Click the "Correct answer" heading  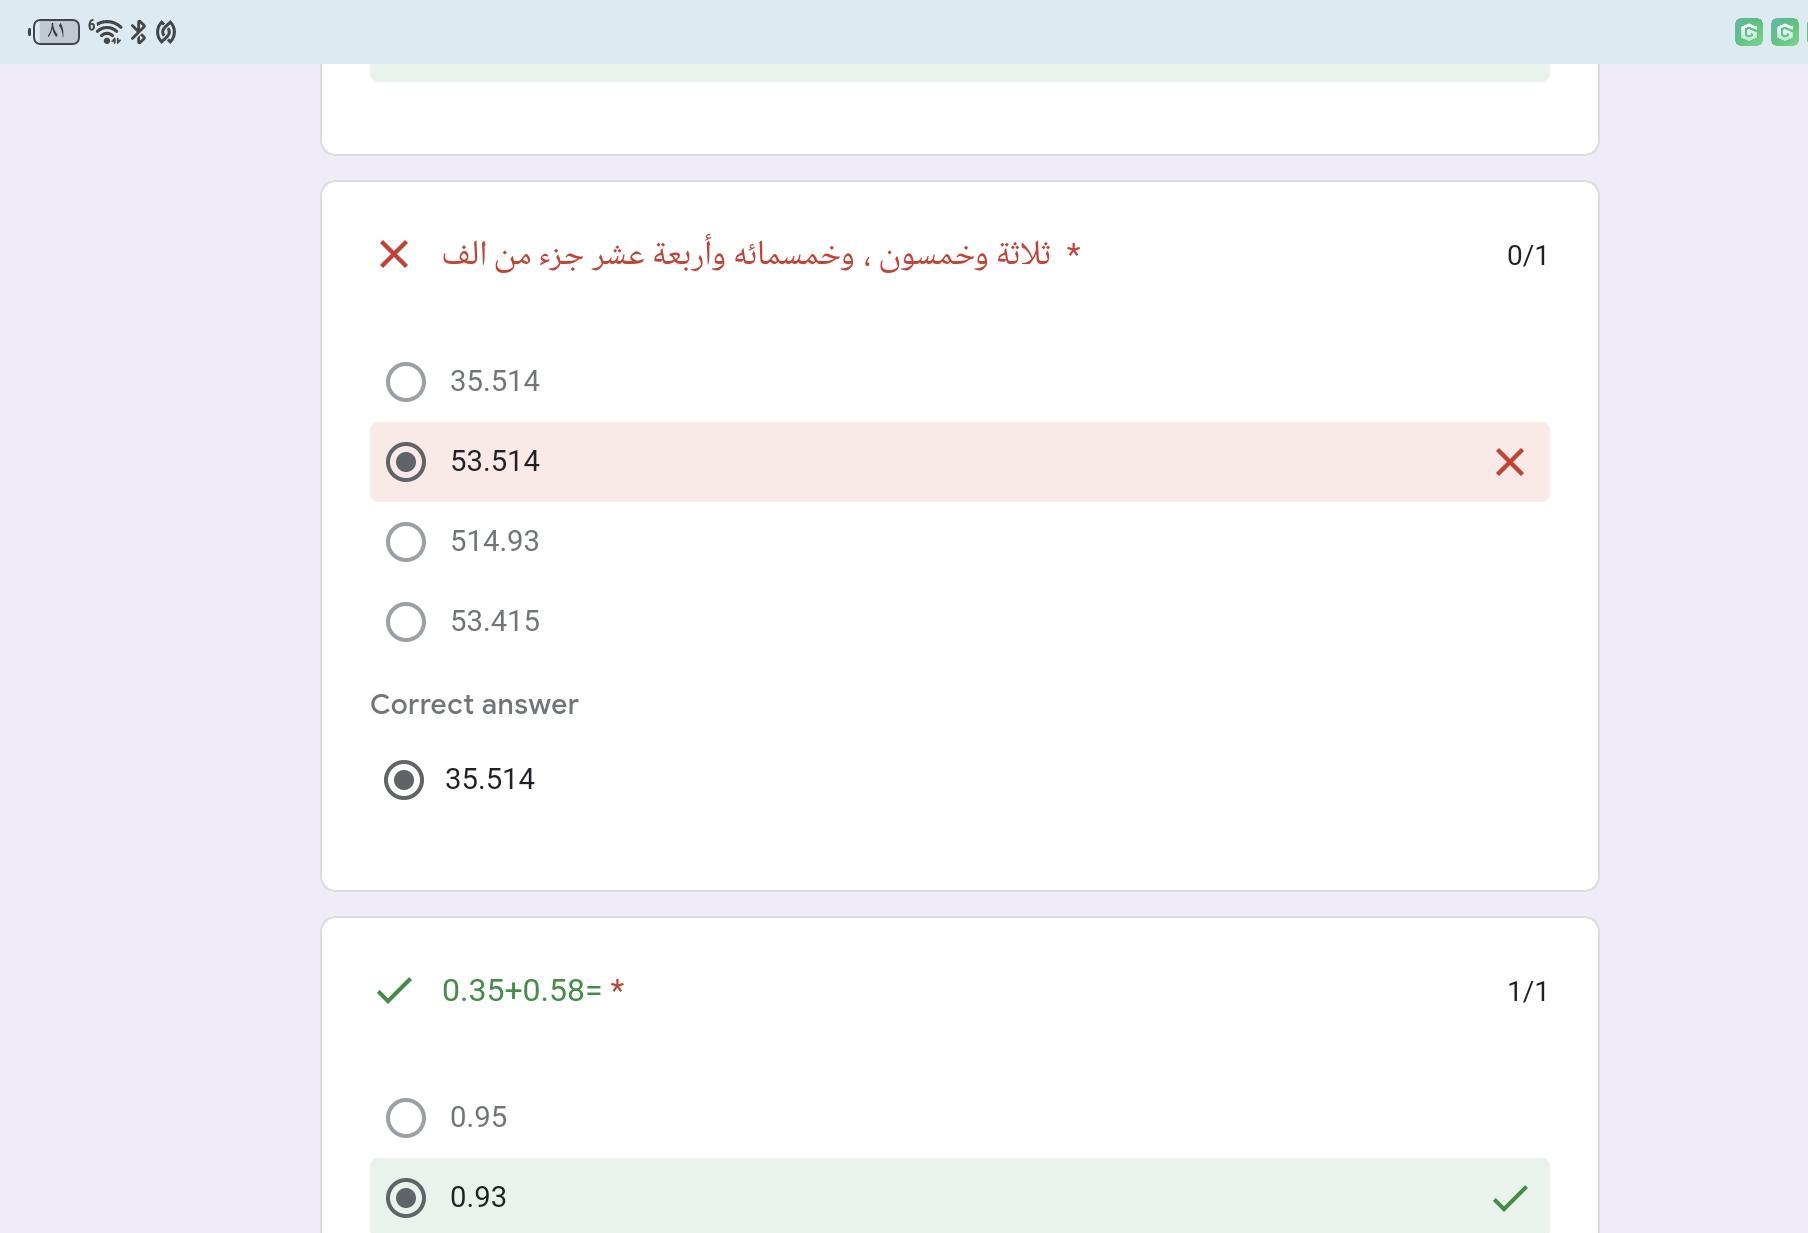474,705
